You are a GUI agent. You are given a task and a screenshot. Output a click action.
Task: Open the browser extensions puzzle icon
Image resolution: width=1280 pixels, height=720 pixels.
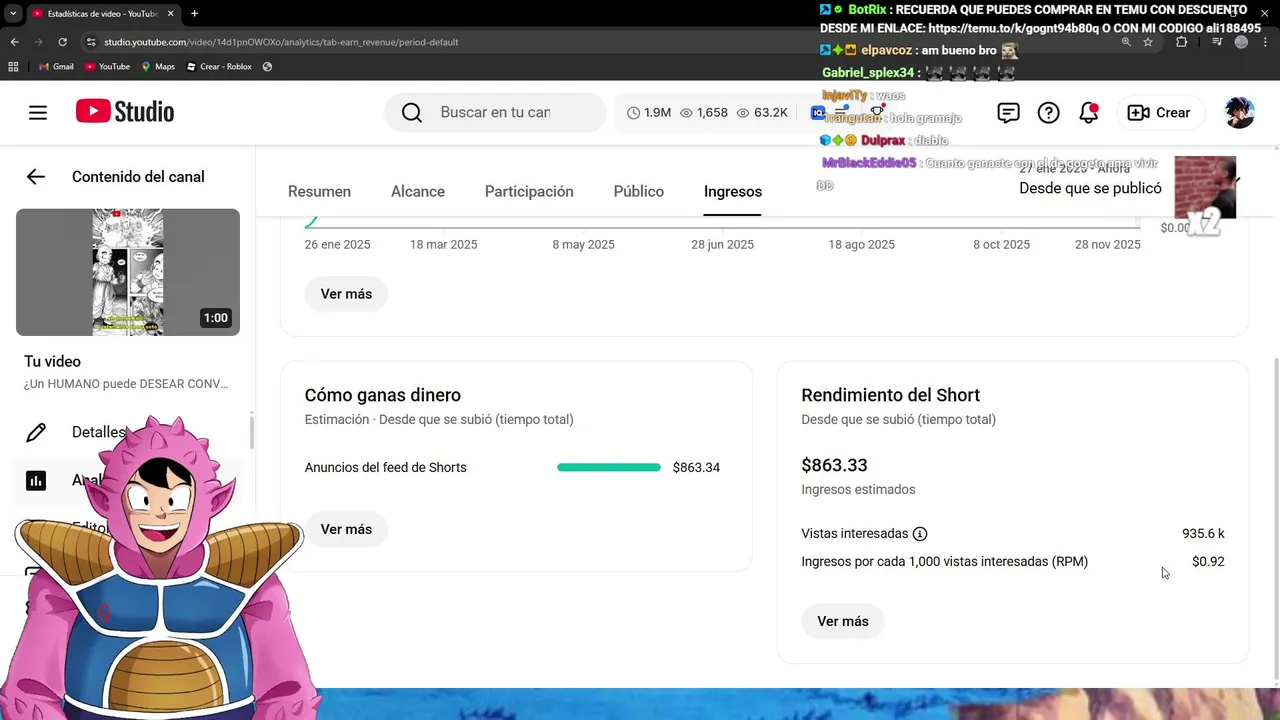pyautogui.click(x=1181, y=42)
